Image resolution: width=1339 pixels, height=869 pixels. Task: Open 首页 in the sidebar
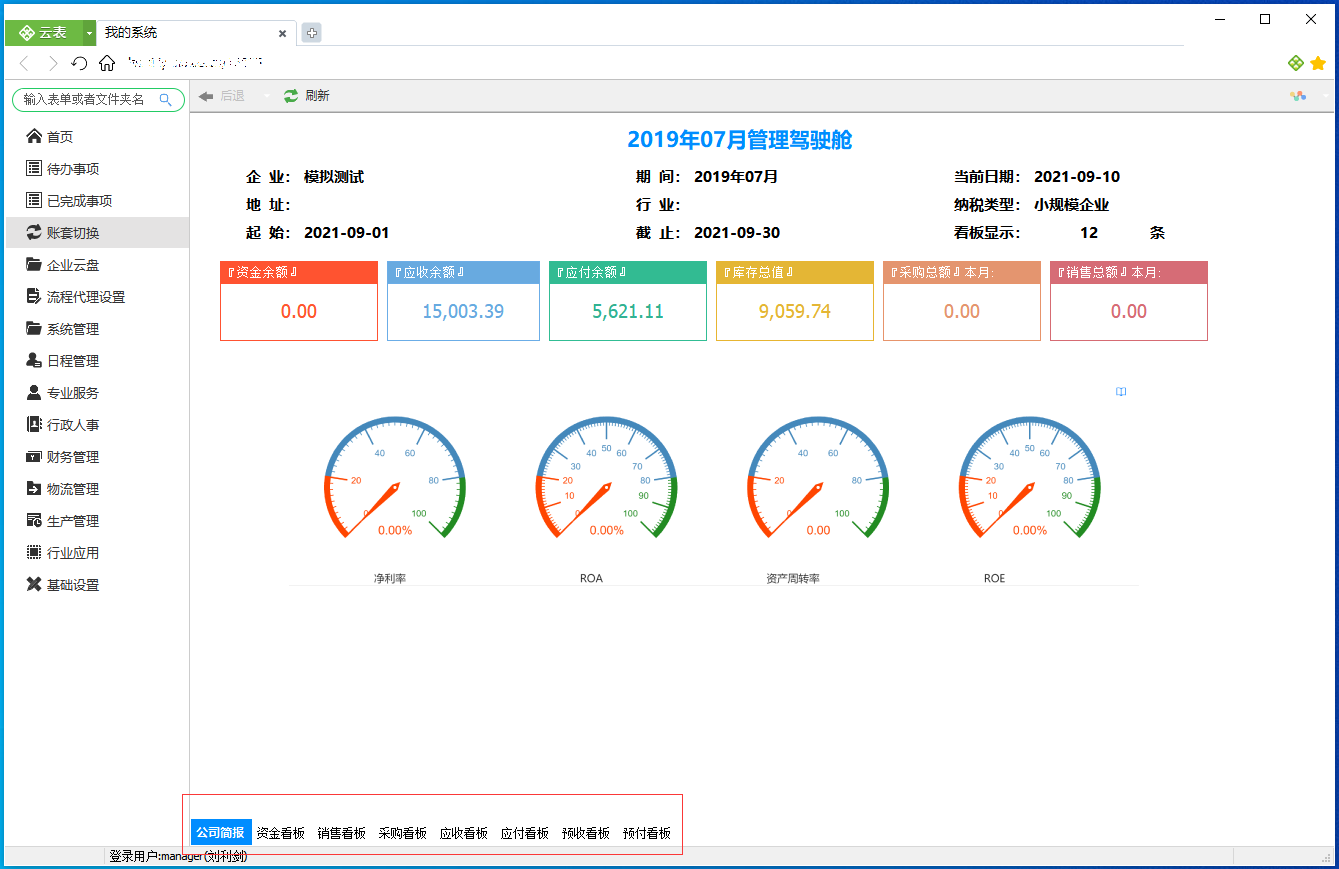[97, 137]
